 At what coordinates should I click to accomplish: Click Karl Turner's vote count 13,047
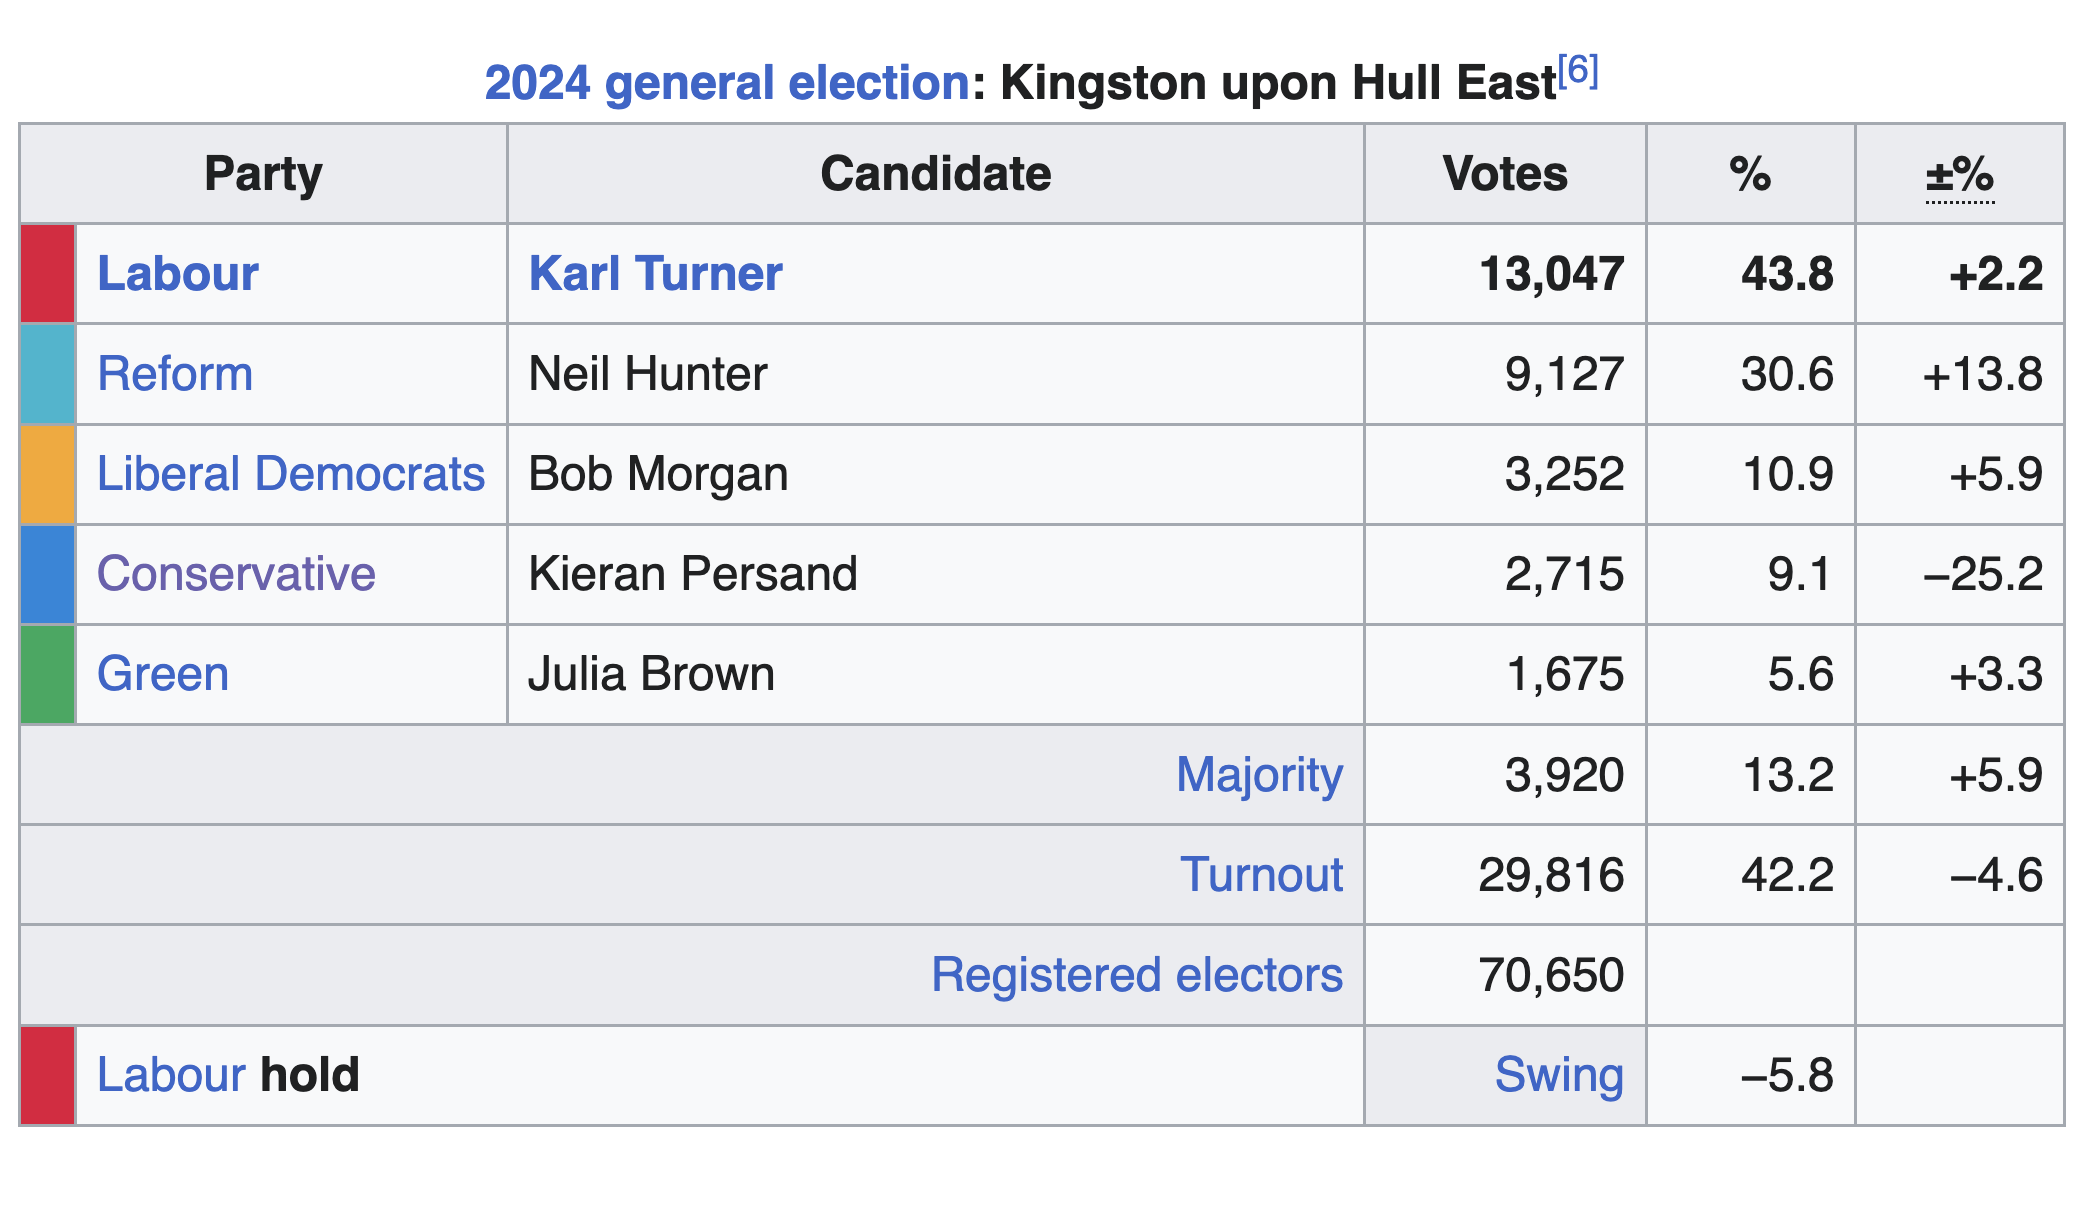[1551, 274]
